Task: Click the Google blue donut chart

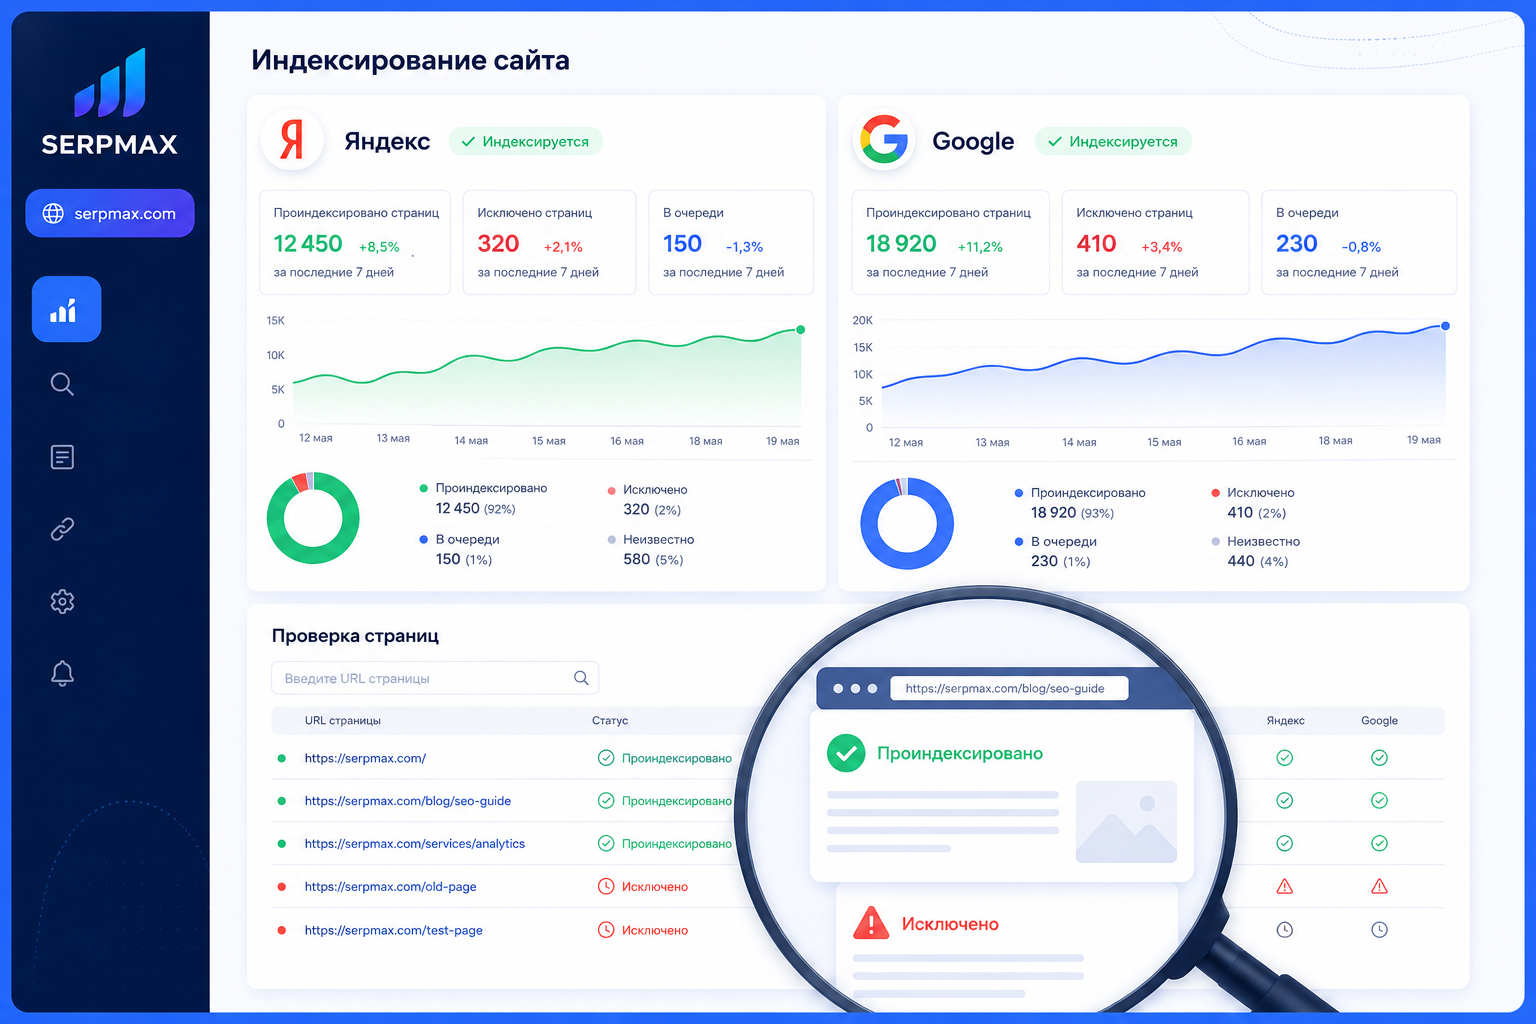Action: coord(907,523)
